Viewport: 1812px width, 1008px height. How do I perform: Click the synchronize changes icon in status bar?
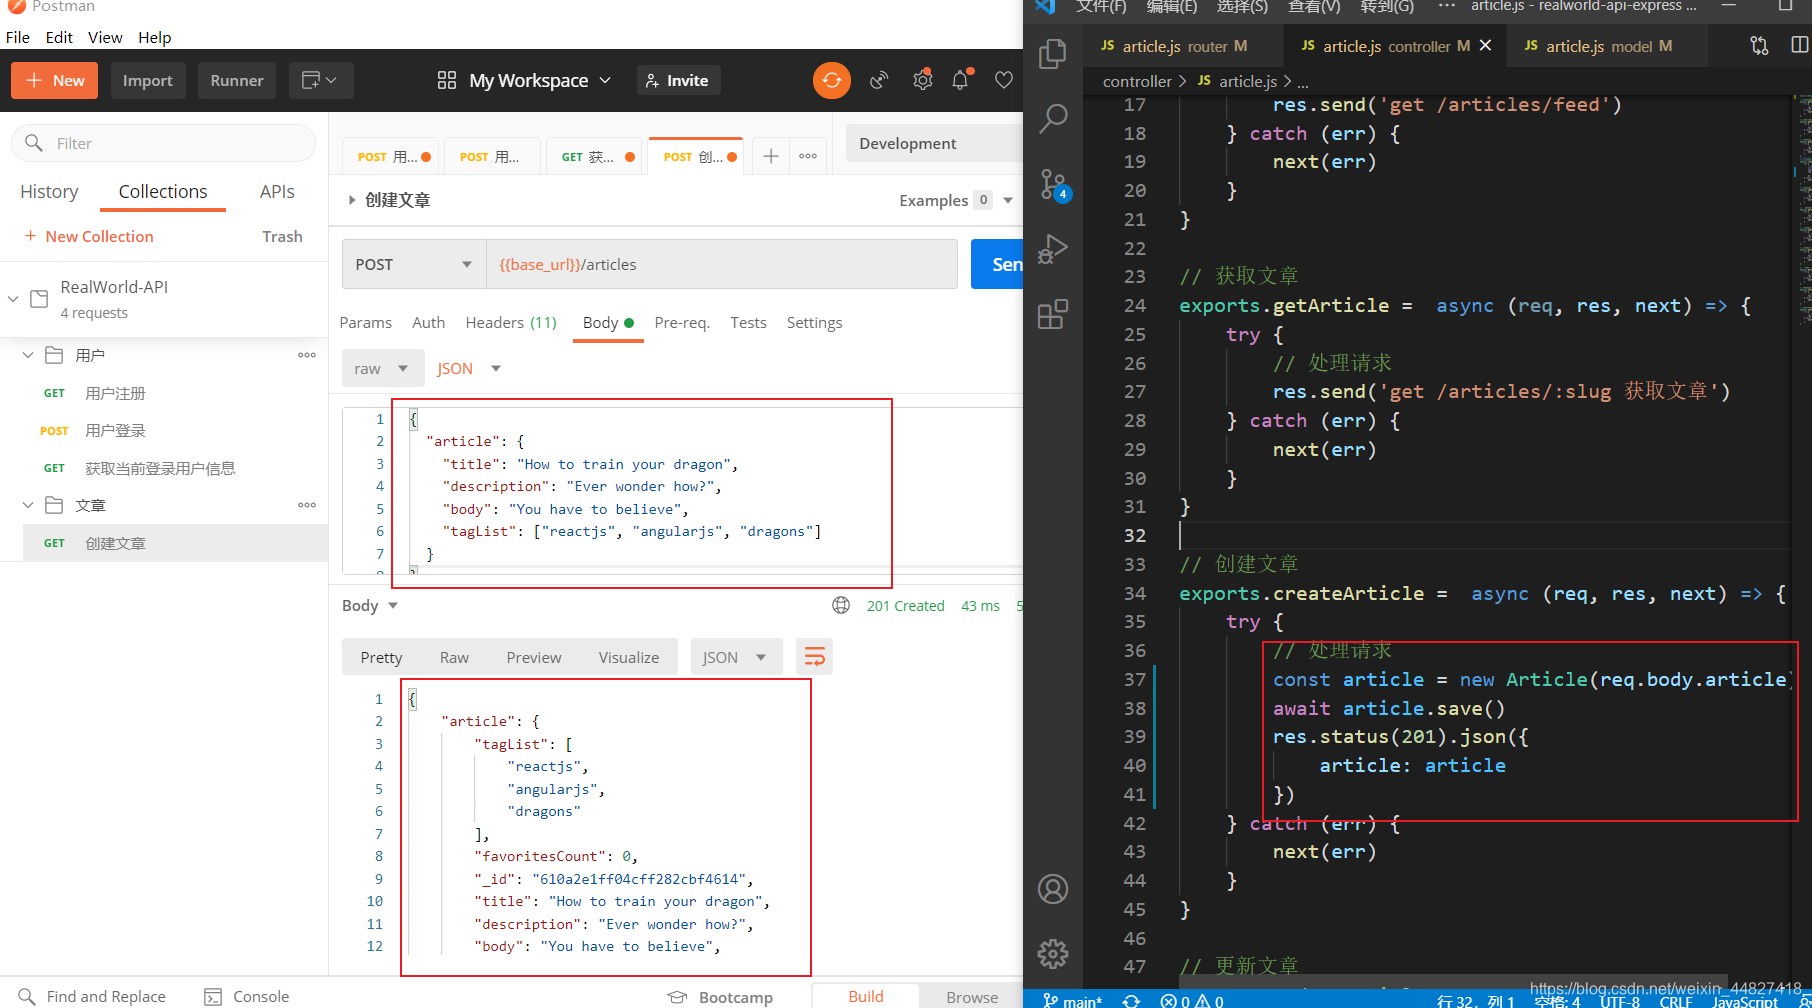[x=1131, y=1000]
